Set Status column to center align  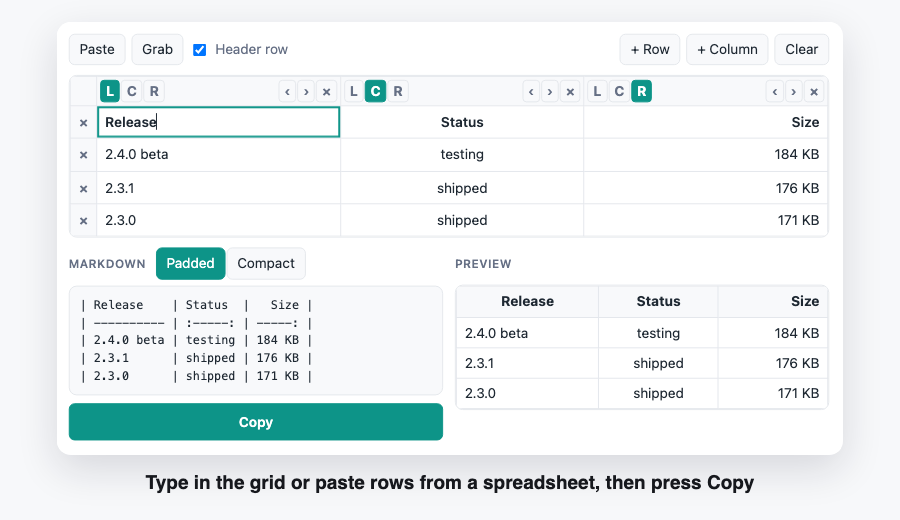pyautogui.click(x=375, y=91)
